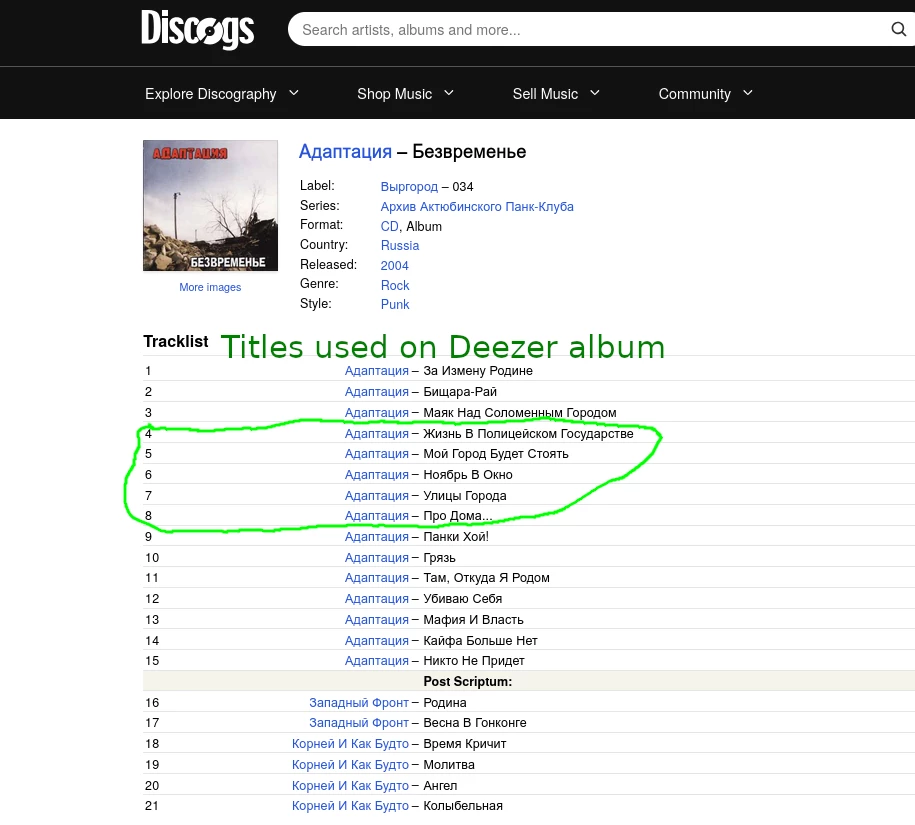The width and height of the screenshot is (915, 825).
Task: Expand the Explore Discography chevron
Action: coord(294,93)
